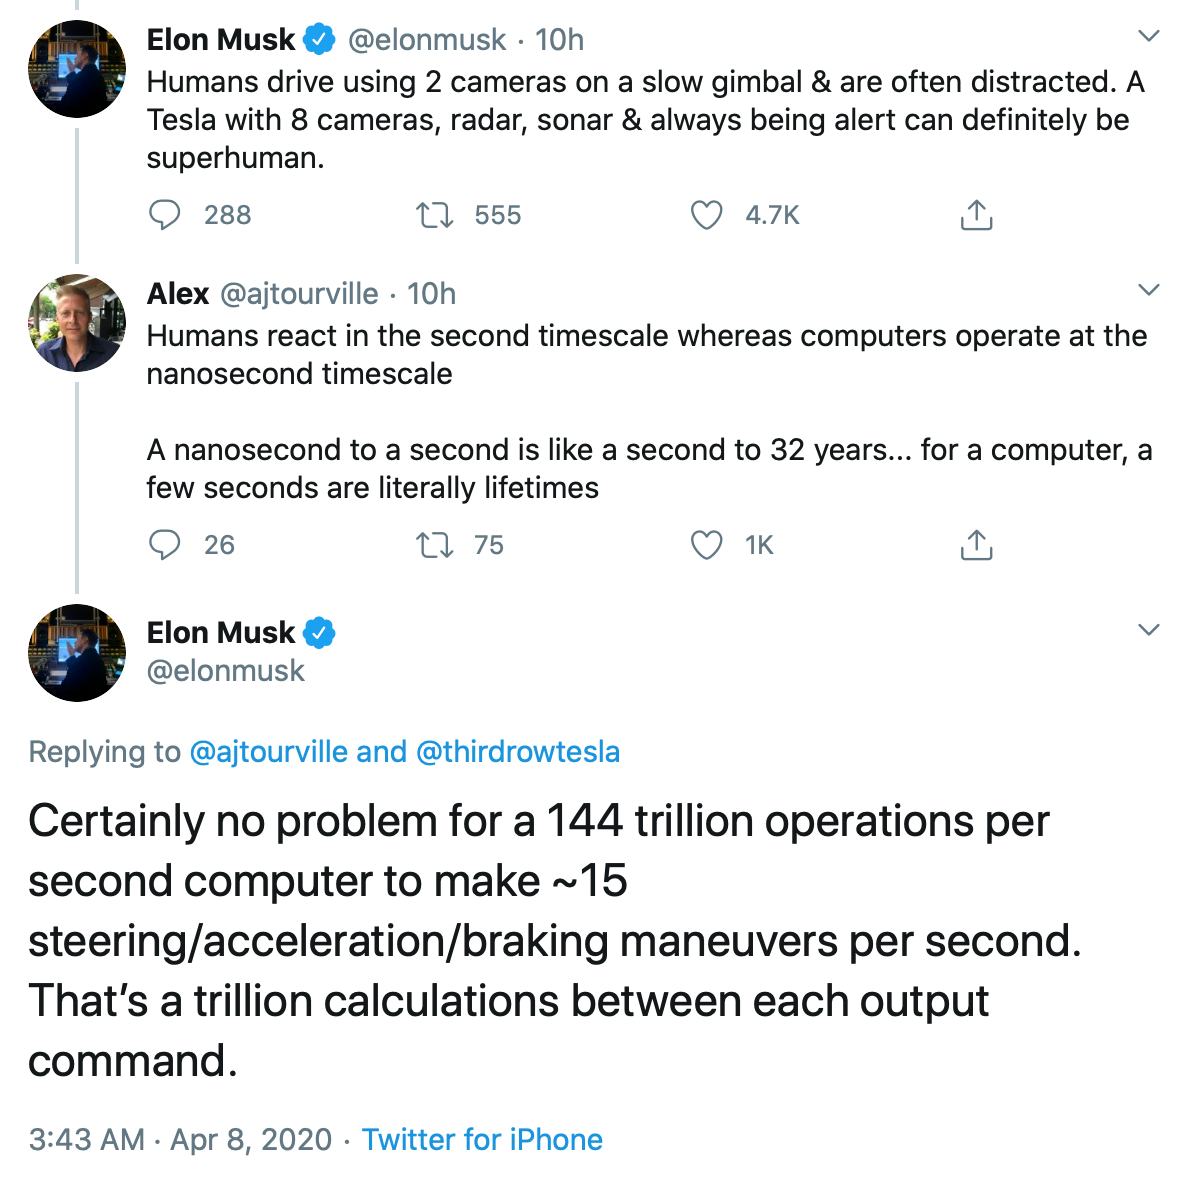Like Alex's tweet with 1K likes
This screenshot has height=1184, width=1190.
707,545
